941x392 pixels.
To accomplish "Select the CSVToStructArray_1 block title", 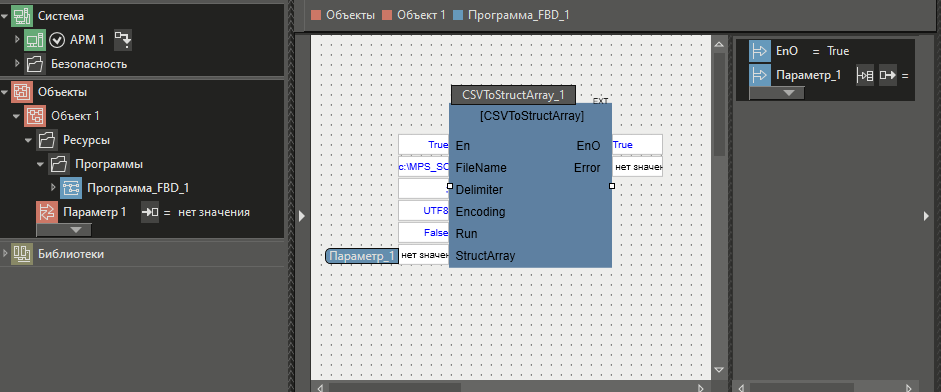I will [x=514, y=95].
